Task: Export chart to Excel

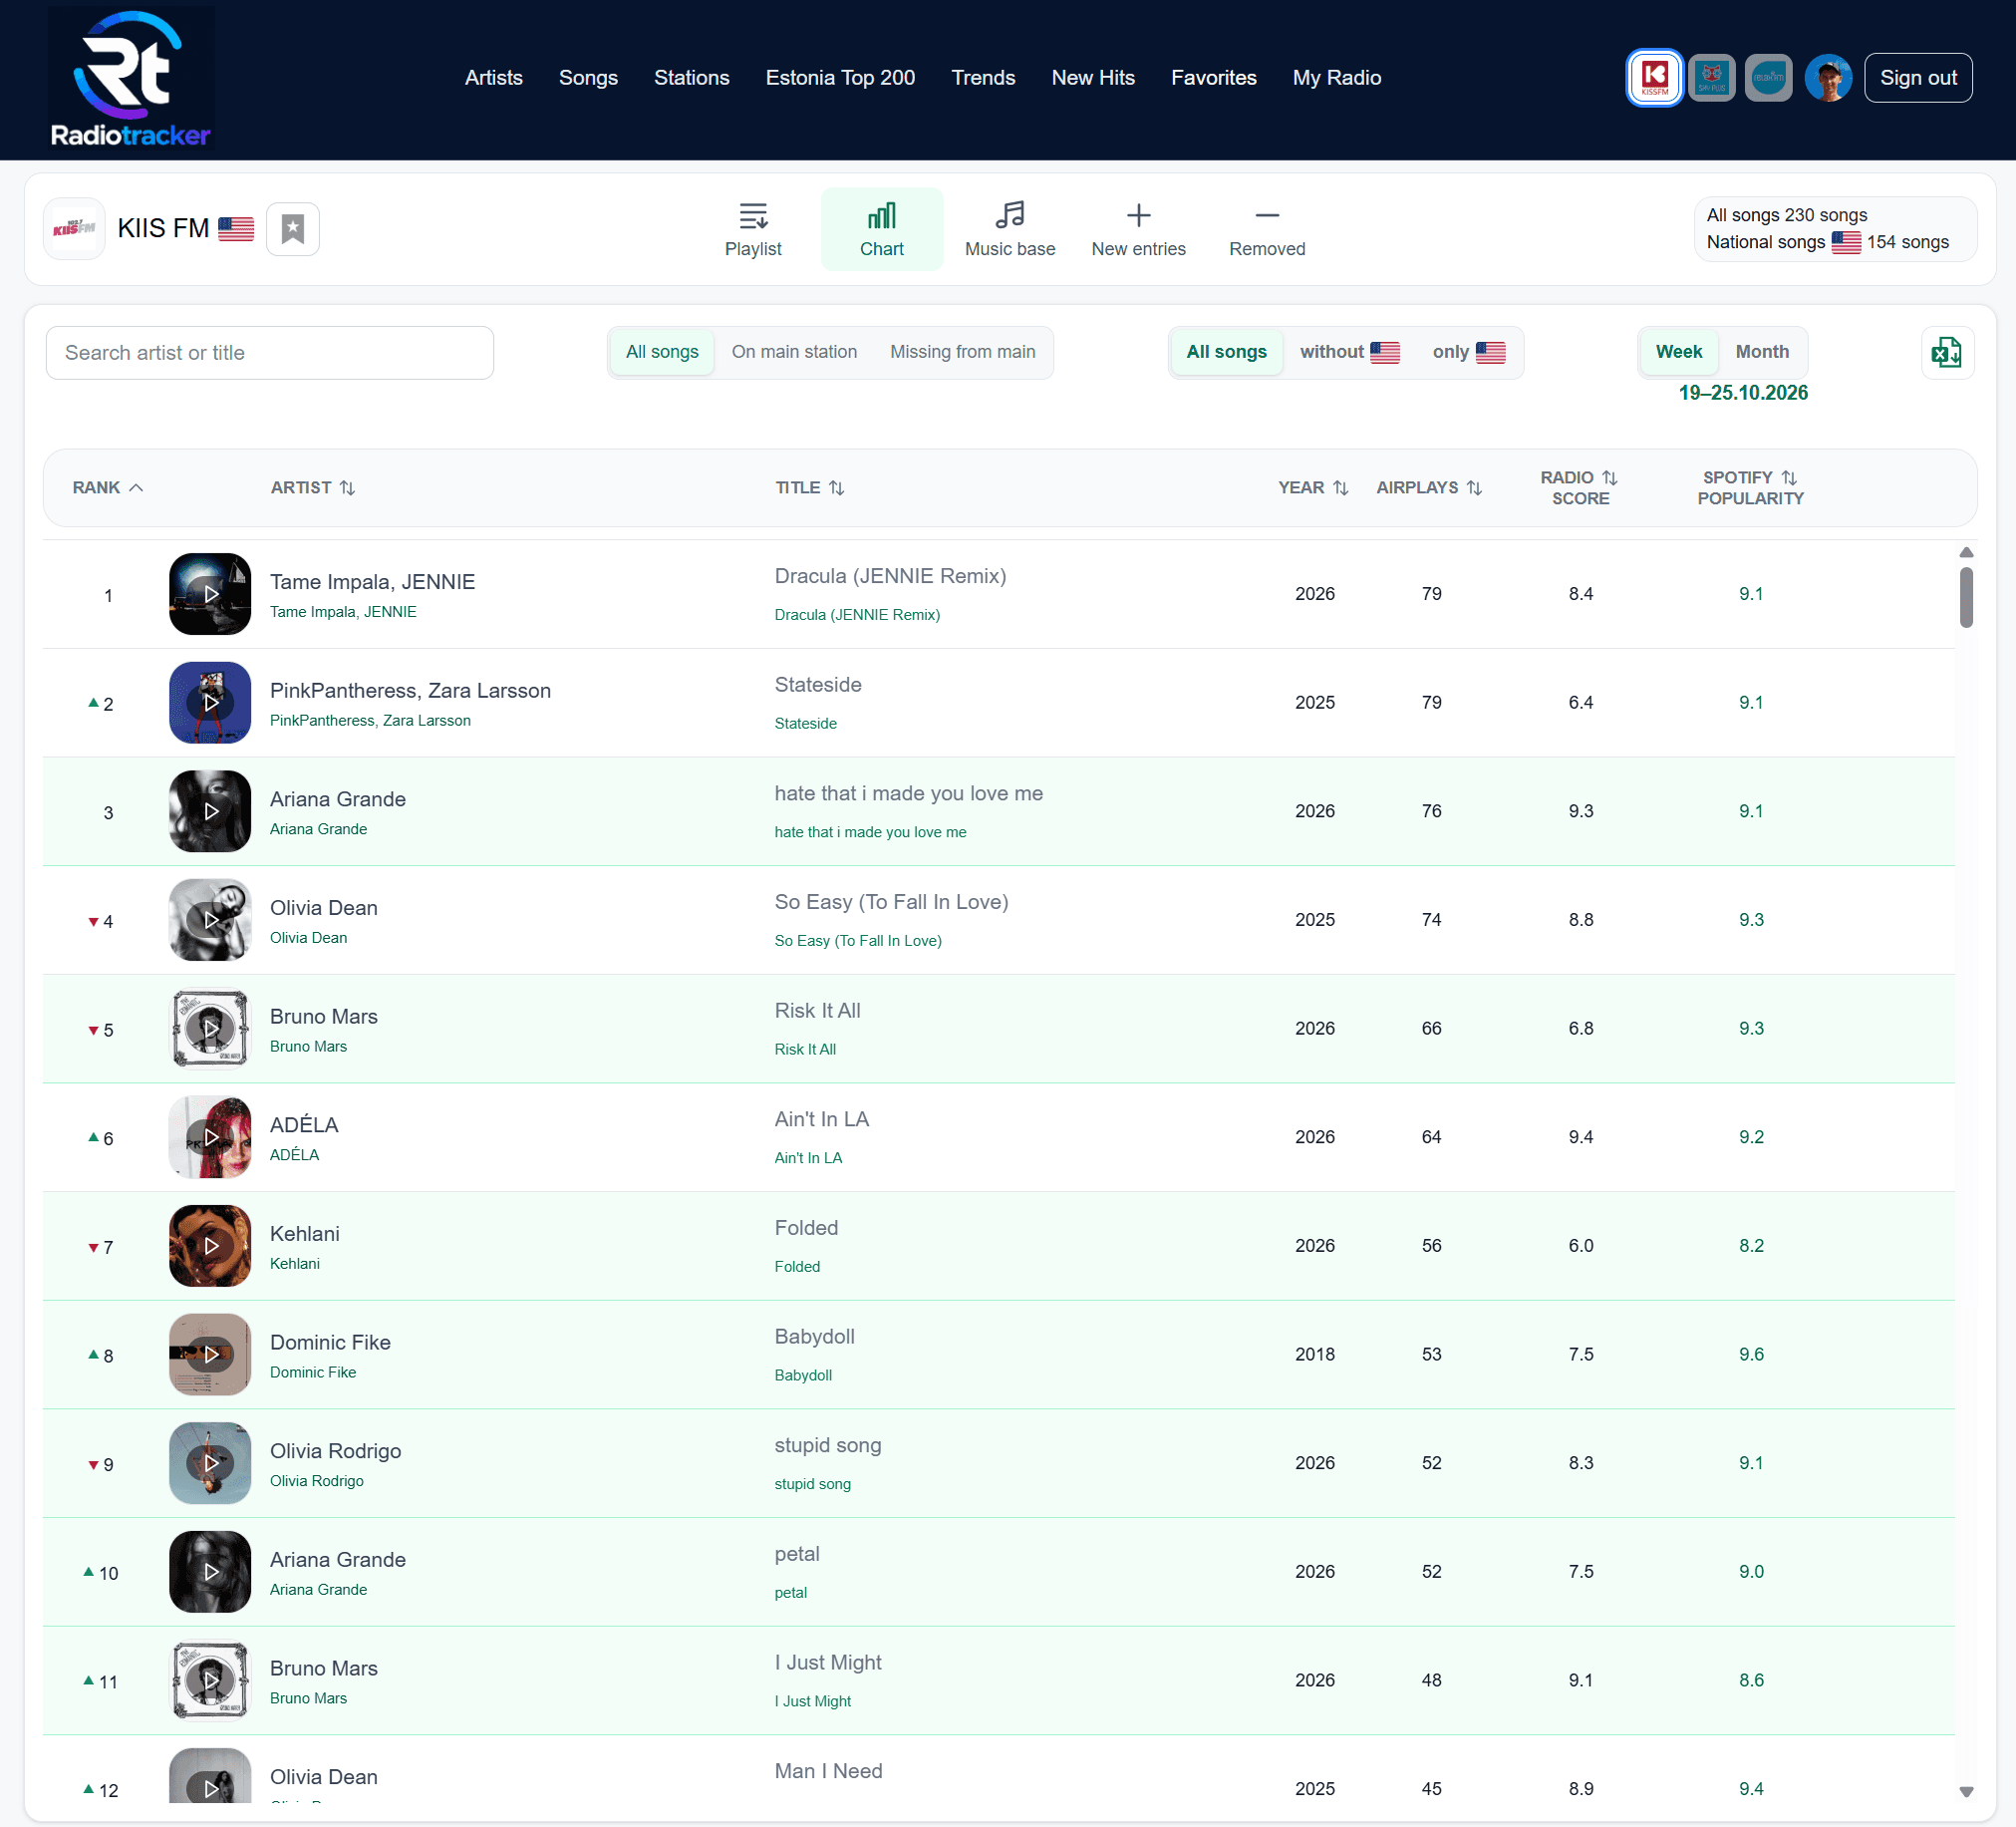Action: tap(1946, 352)
